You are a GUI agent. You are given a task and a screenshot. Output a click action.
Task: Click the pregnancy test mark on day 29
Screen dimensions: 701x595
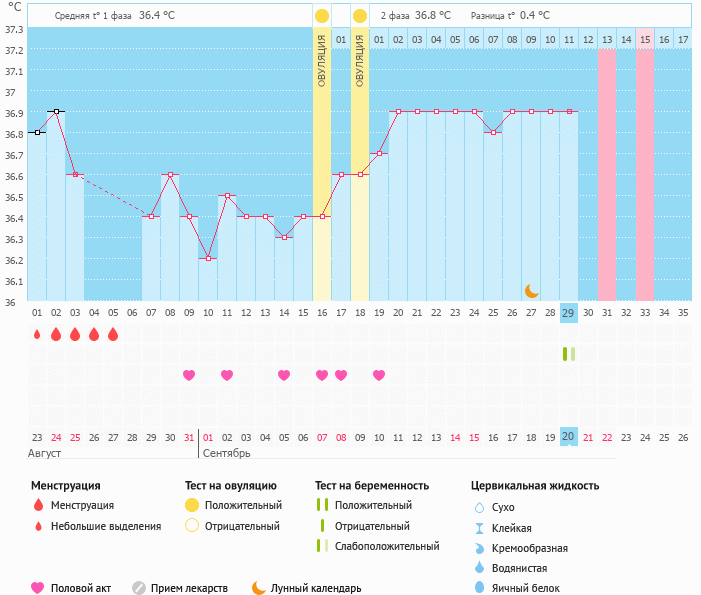[x=568, y=354]
